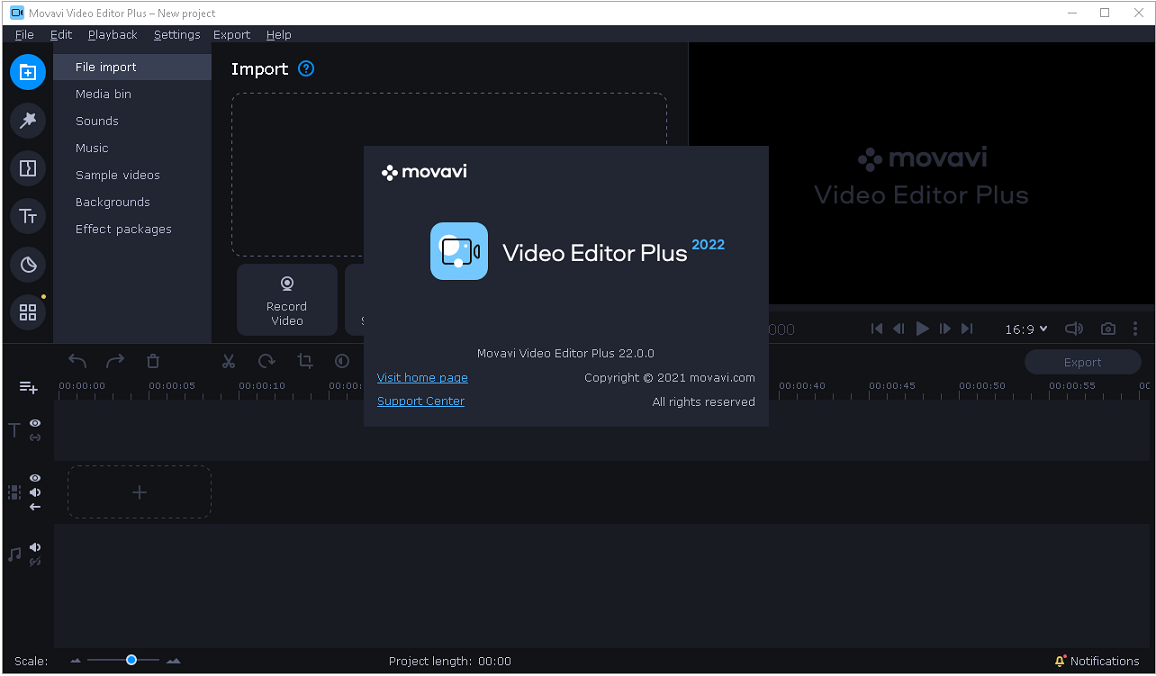1156x676 pixels.
Task: Click zoom out timeline scale icon
Action: pyautogui.click(x=75, y=661)
